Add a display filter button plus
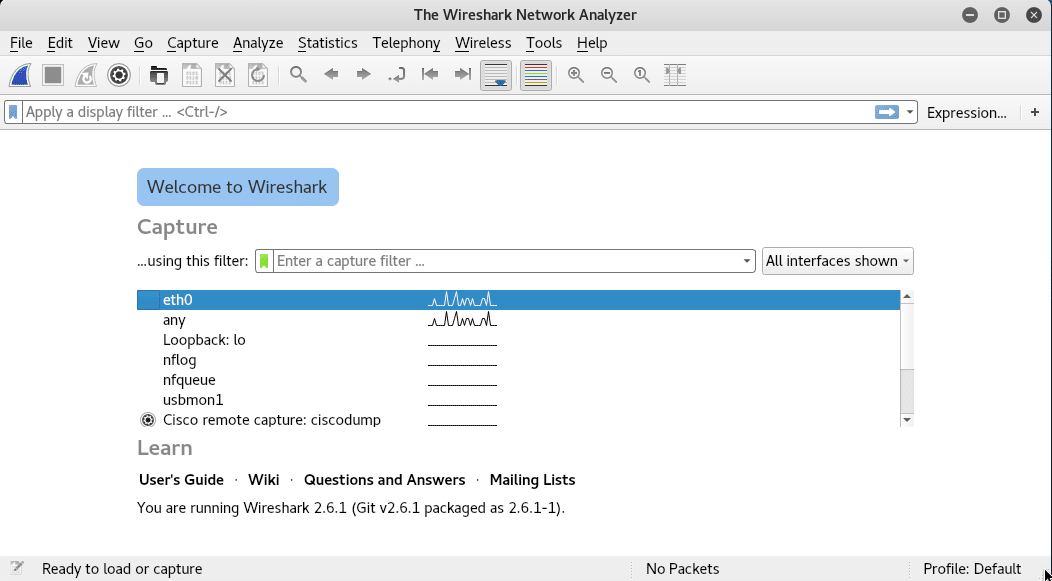 pyautogui.click(x=1035, y=112)
